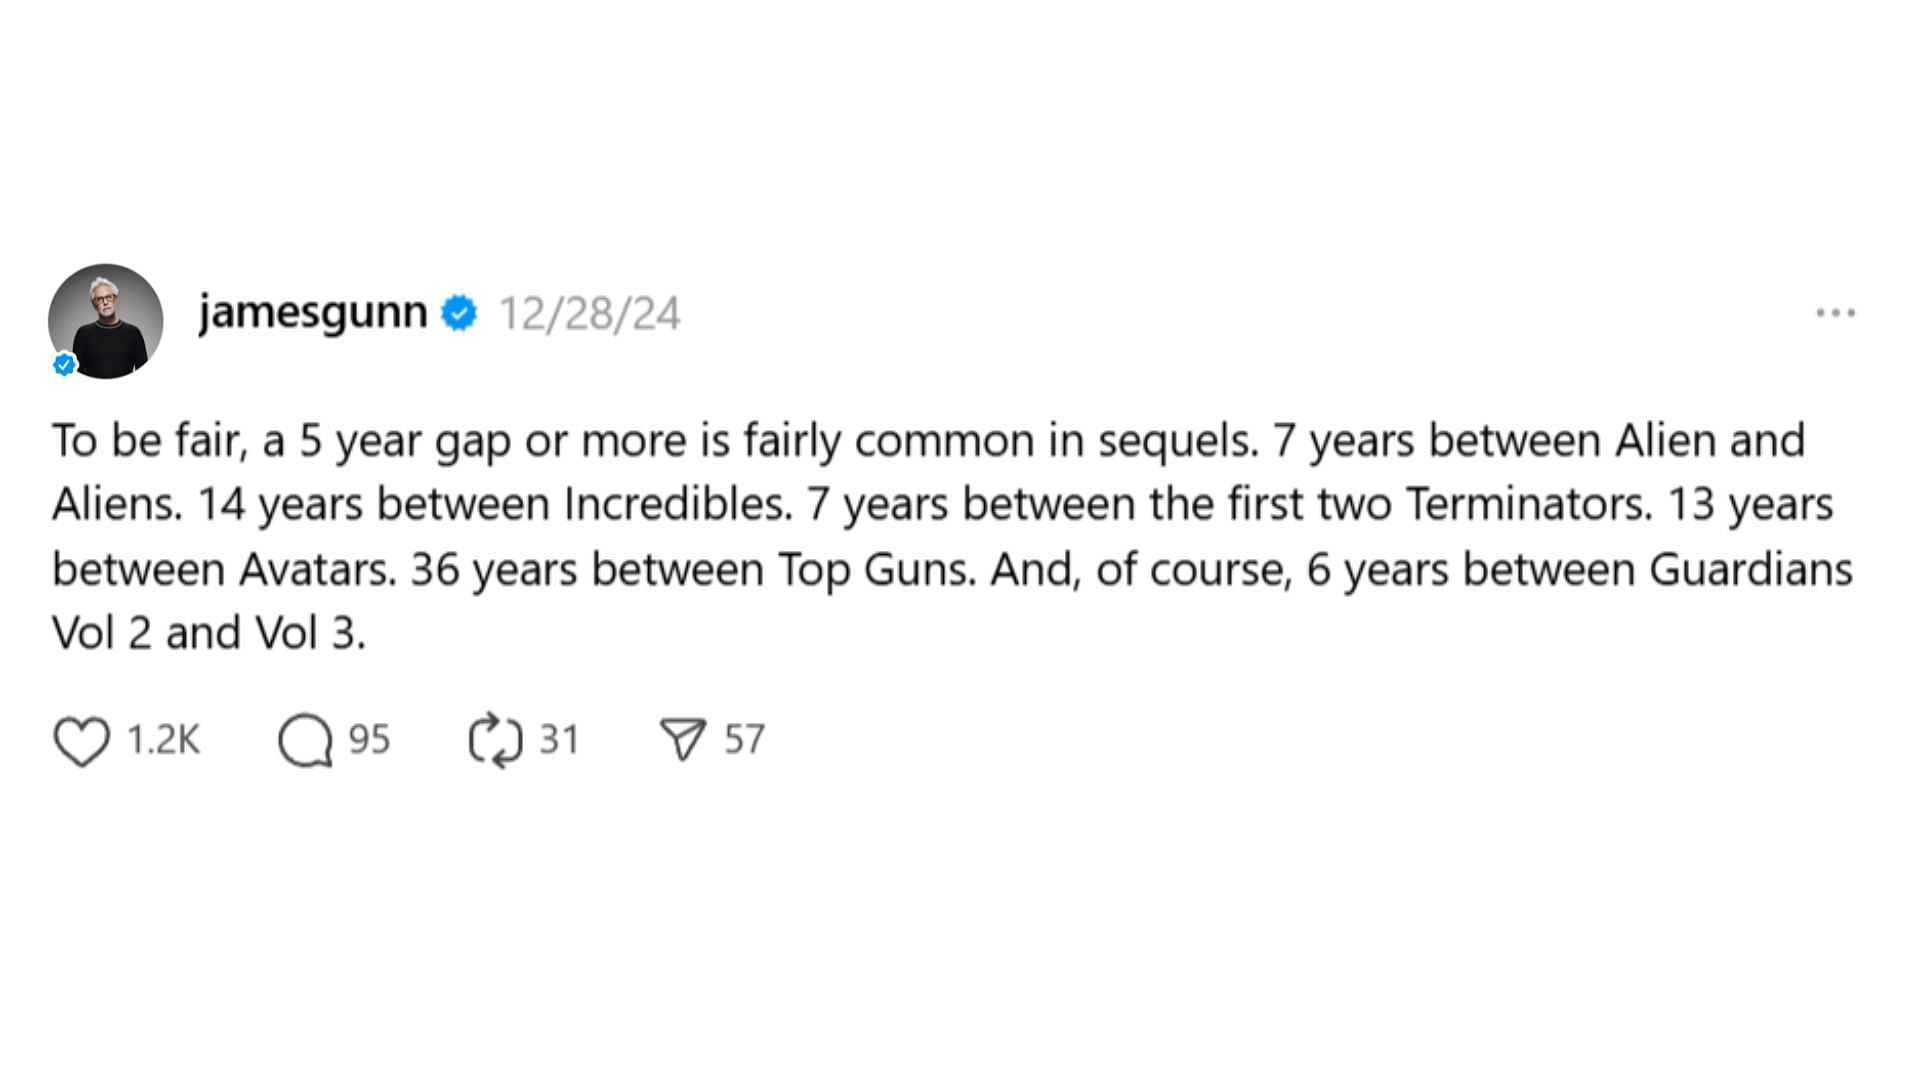
Task: Like the jamesgunn post with the heart icon
Action: coord(81,741)
